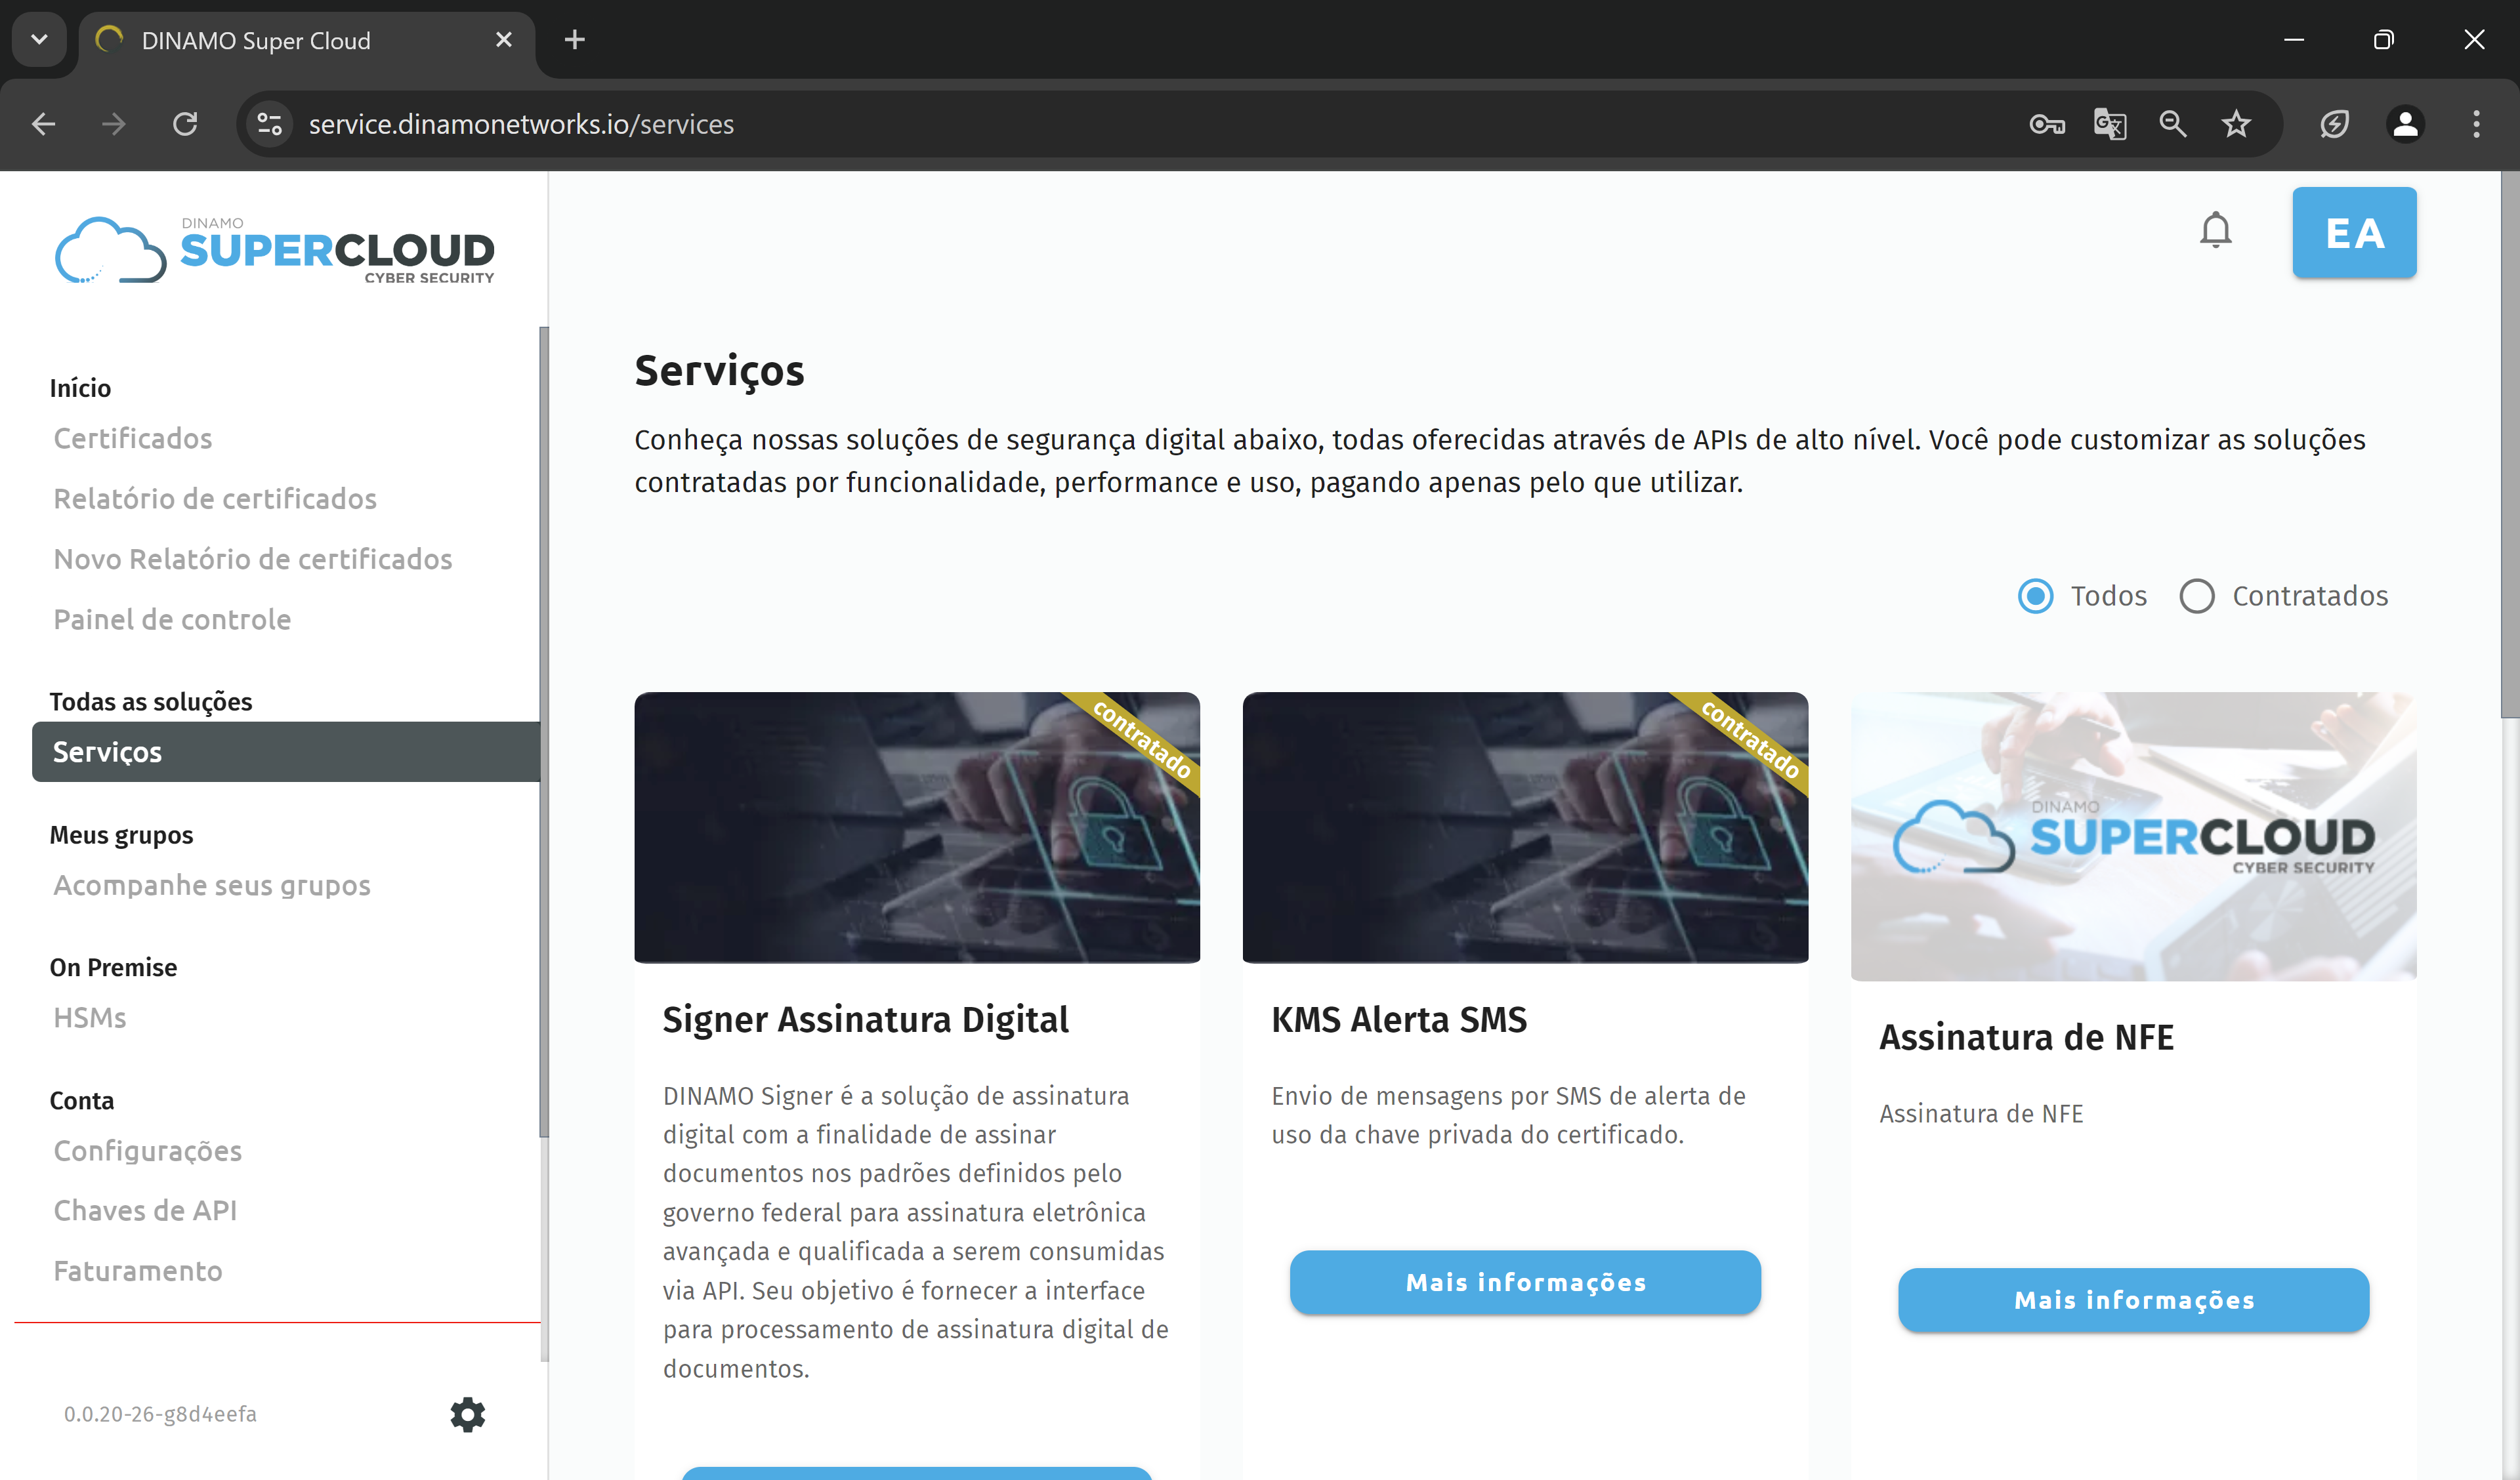Select the Contratados radio button
The image size is (2520, 1480).
pos(2197,596)
